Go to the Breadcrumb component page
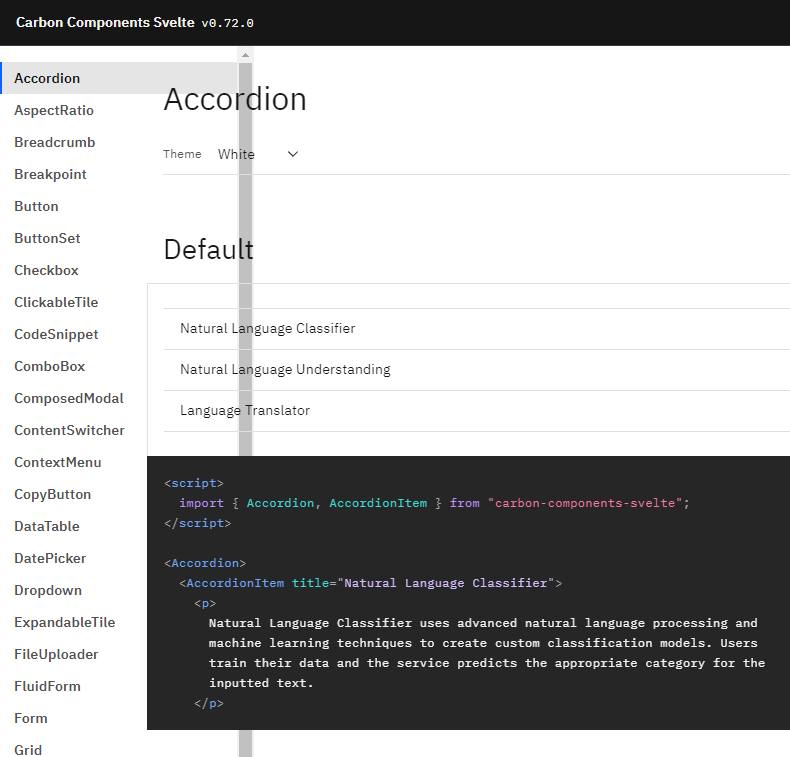The image size is (790, 757). [x=54, y=143]
